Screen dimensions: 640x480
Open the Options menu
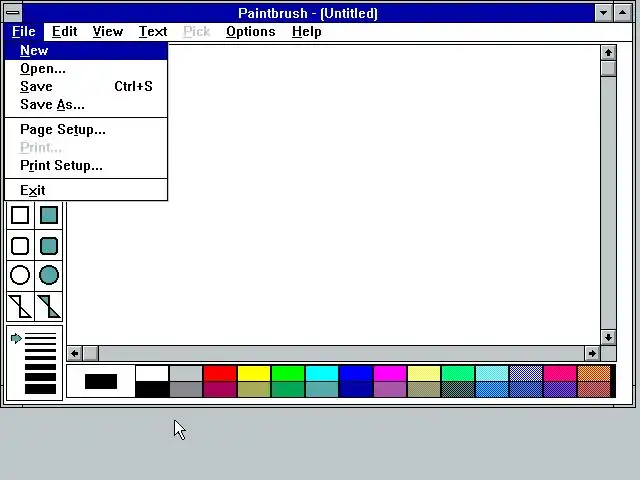[251, 31]
